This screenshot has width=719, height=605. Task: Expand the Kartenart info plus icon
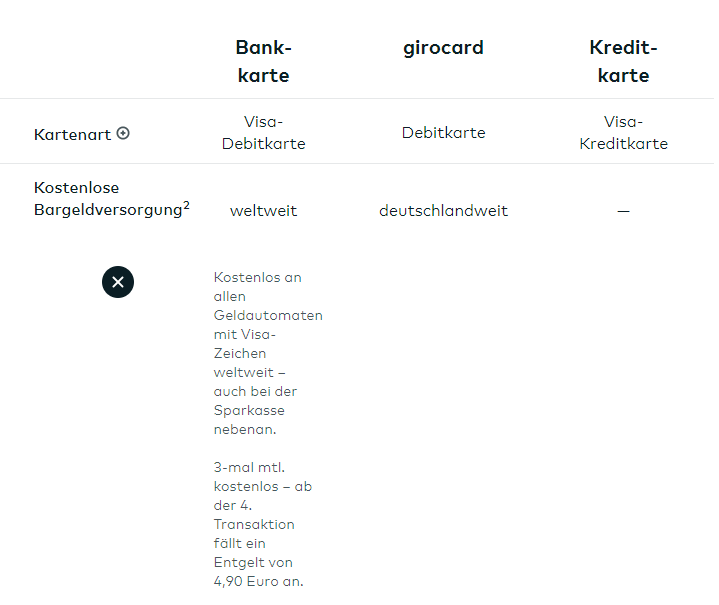(123, 133)
